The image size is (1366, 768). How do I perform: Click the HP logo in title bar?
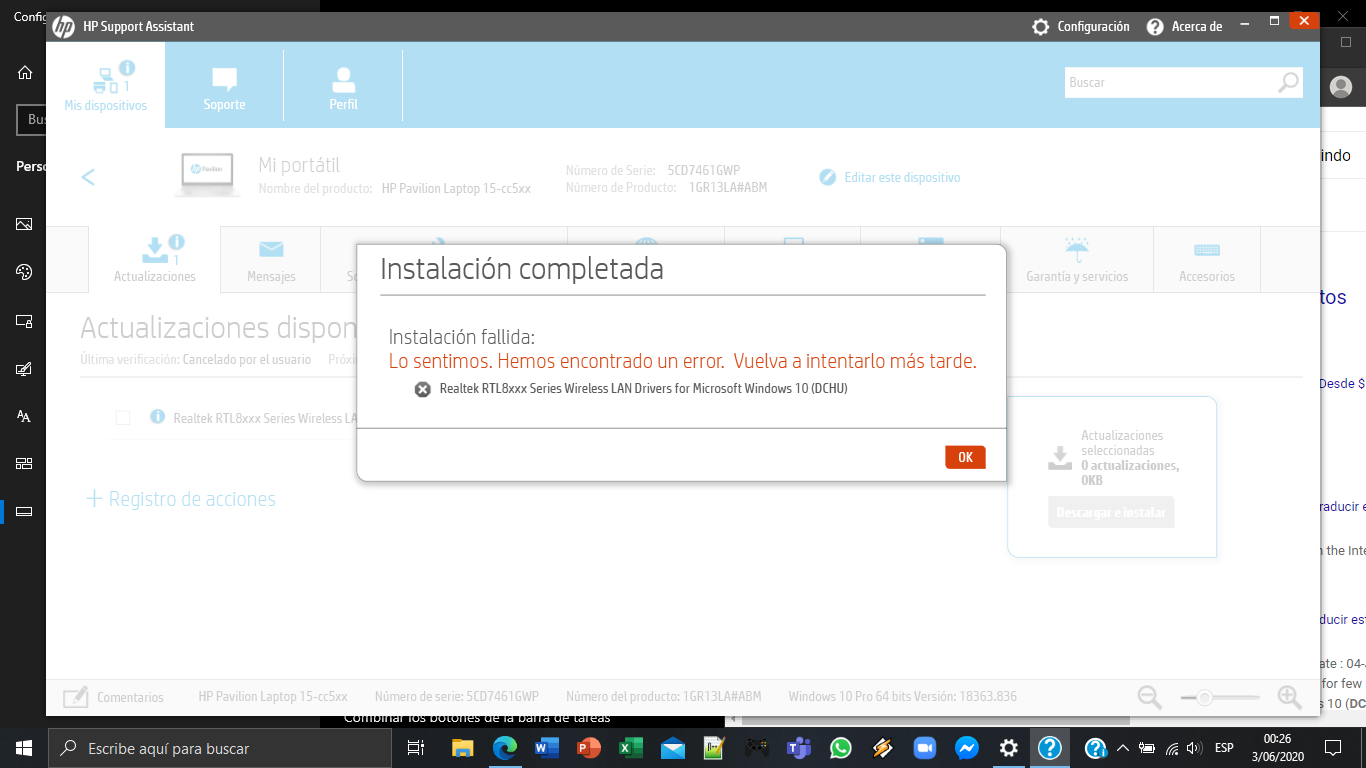pyautogui.click(x=63, y=27)
